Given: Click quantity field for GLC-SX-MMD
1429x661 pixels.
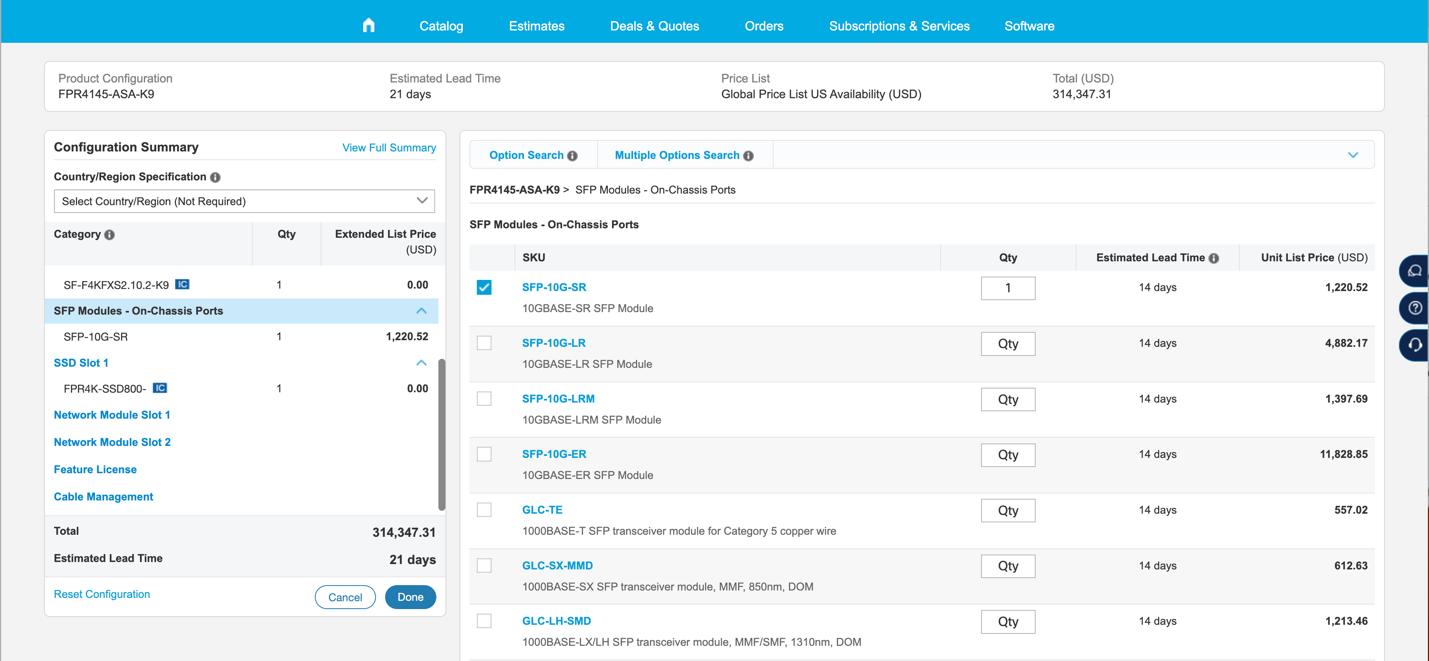Looking at the screenshot, I should (x=1008, y=566).
